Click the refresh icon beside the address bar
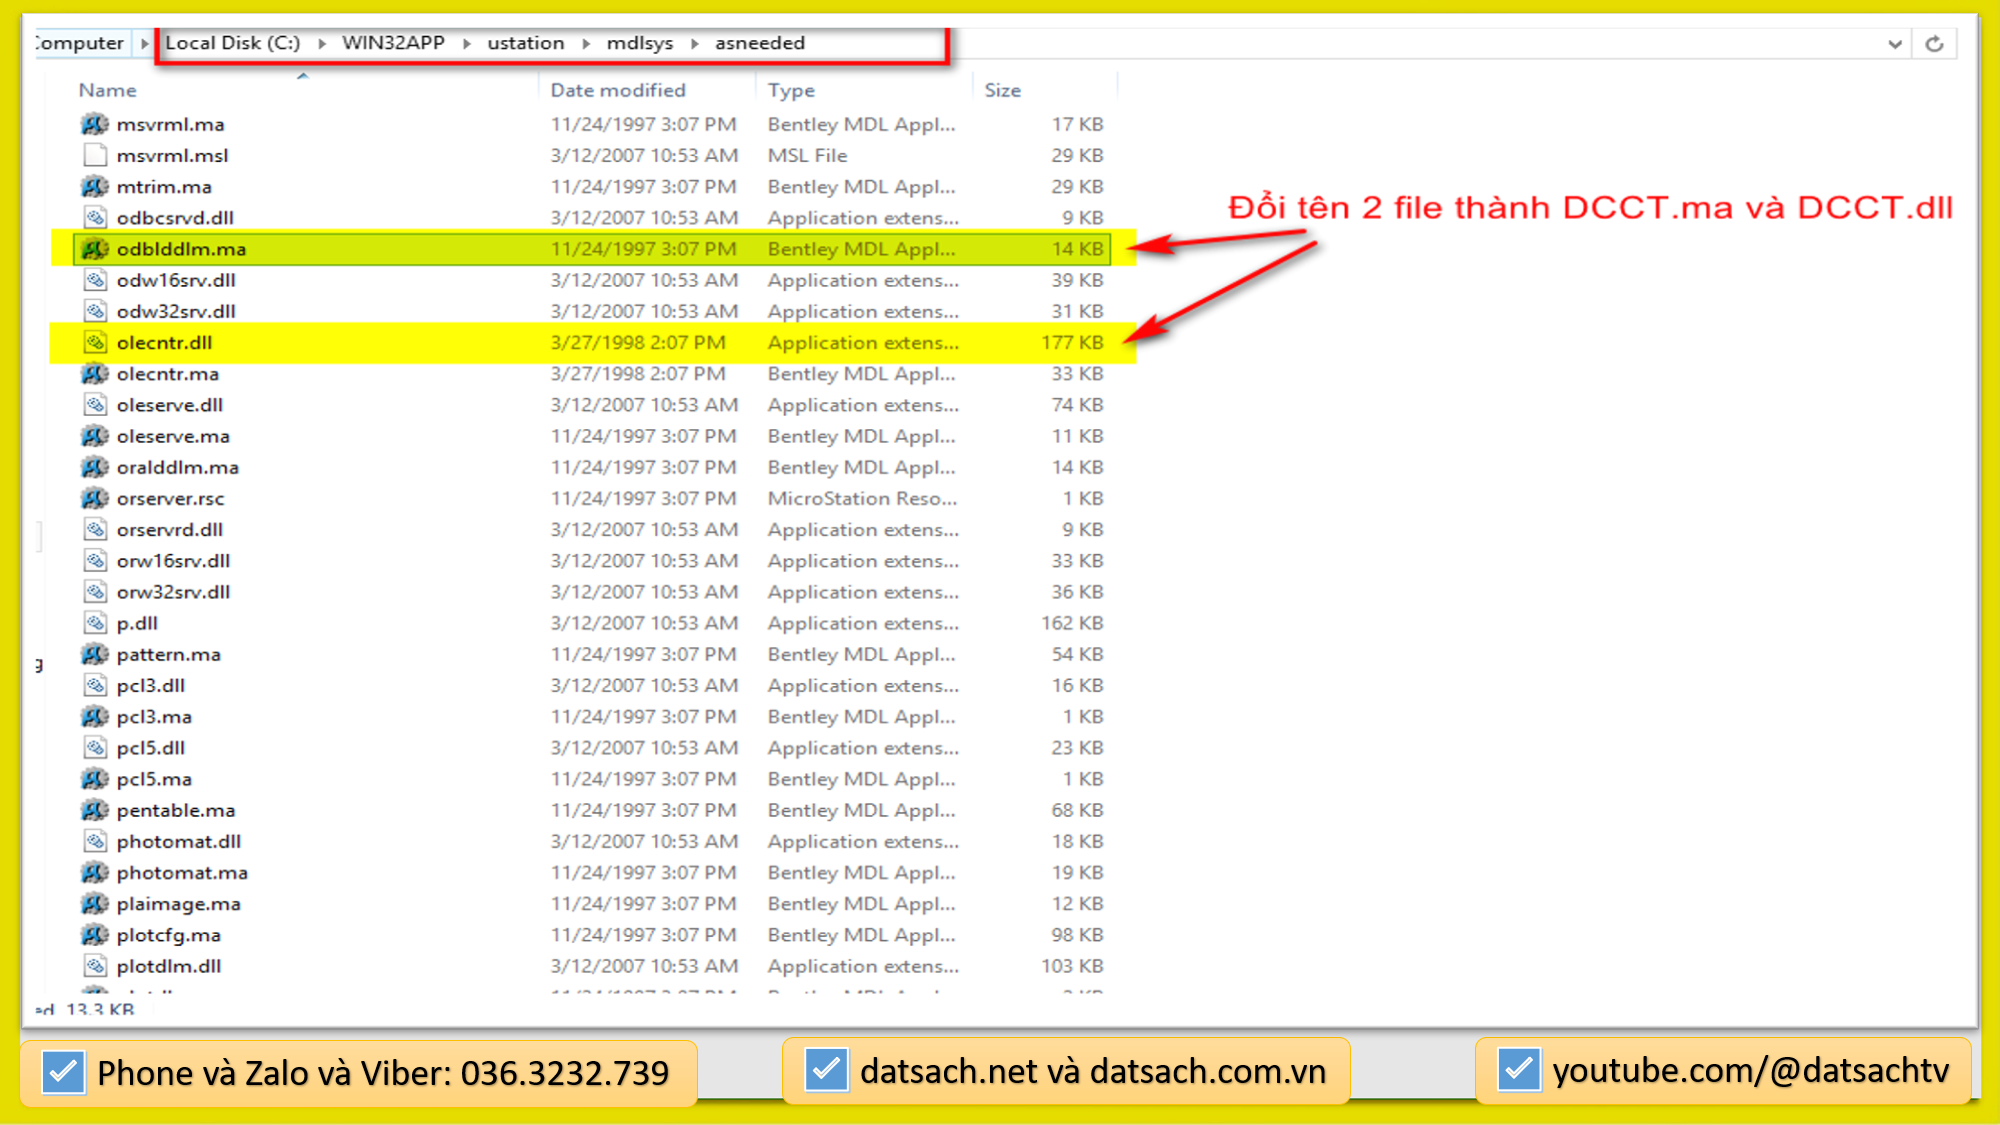2000x1125 pixels. pyautogui.click(x=1934, y=44)
